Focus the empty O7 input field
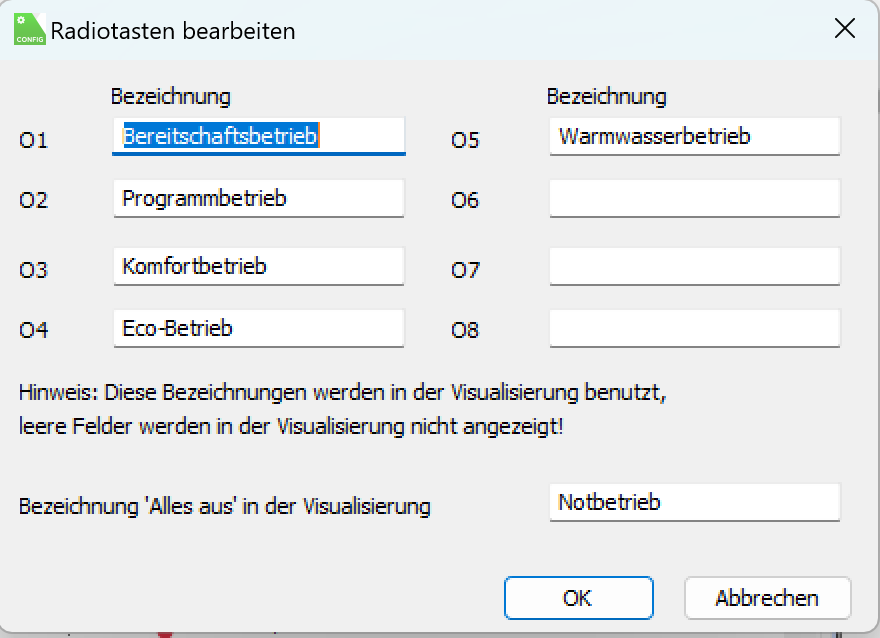880x638 pixels. (695, 266)
